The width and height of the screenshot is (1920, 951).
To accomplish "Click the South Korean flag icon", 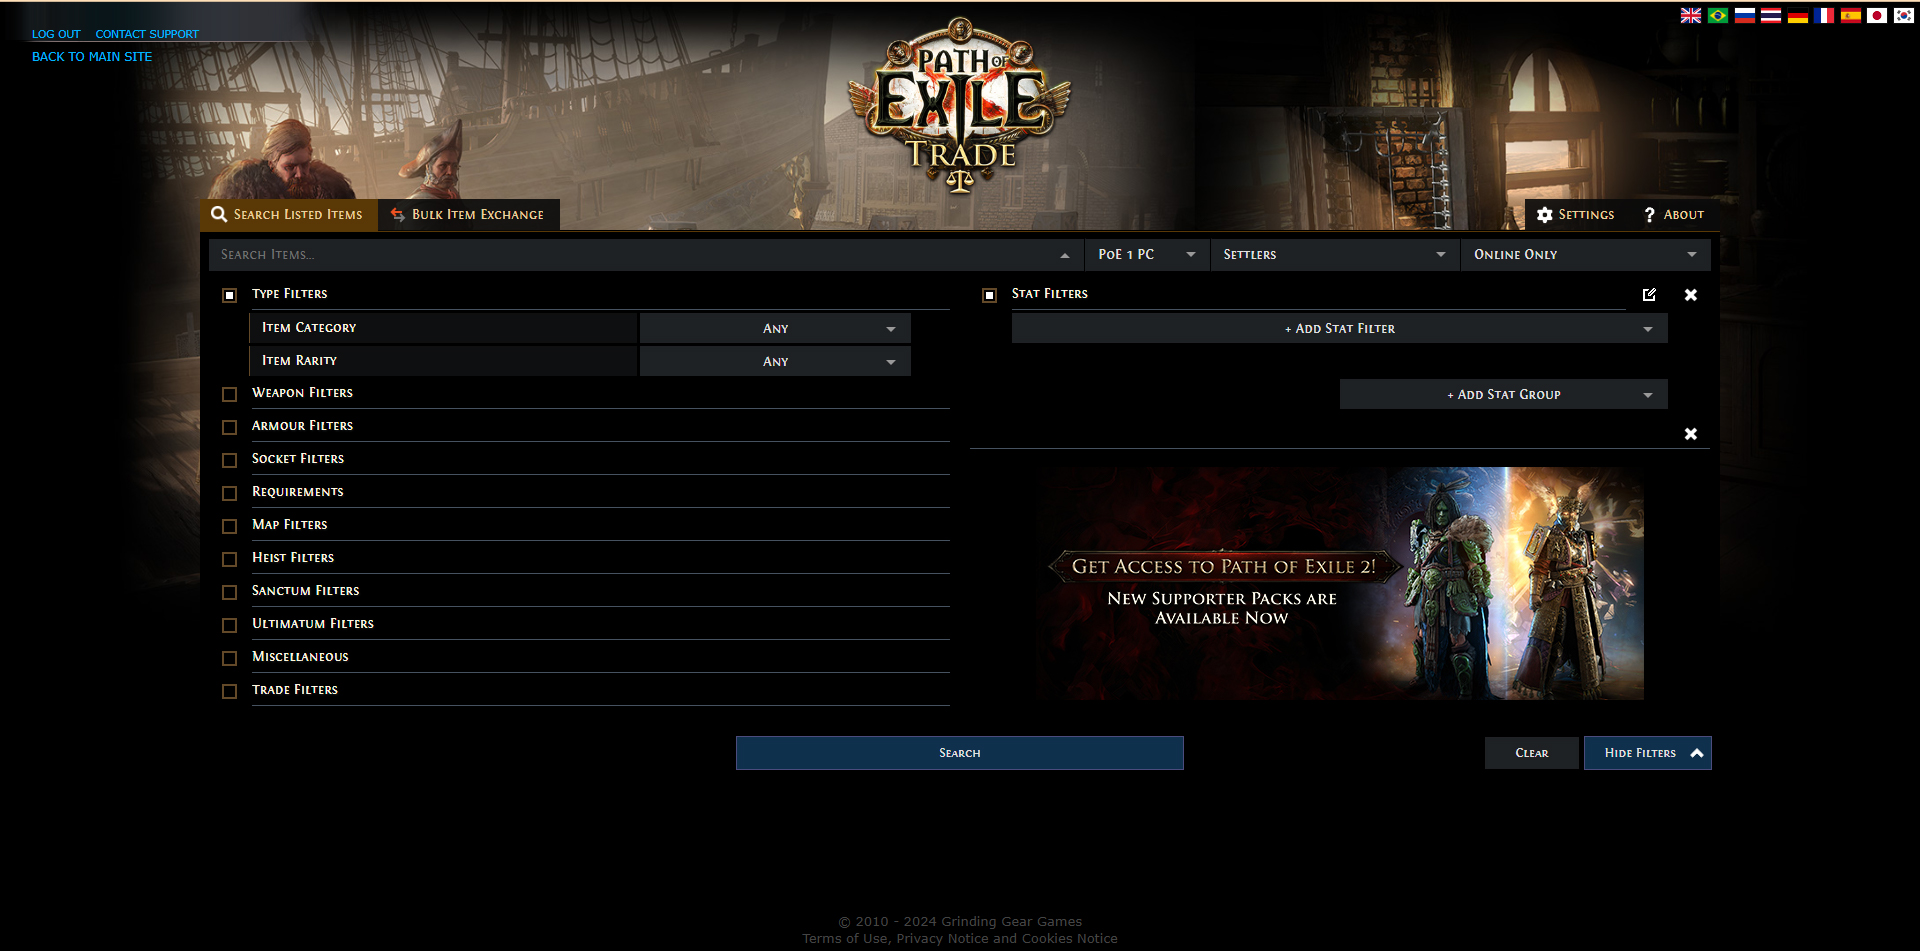I will [1904, 15].
